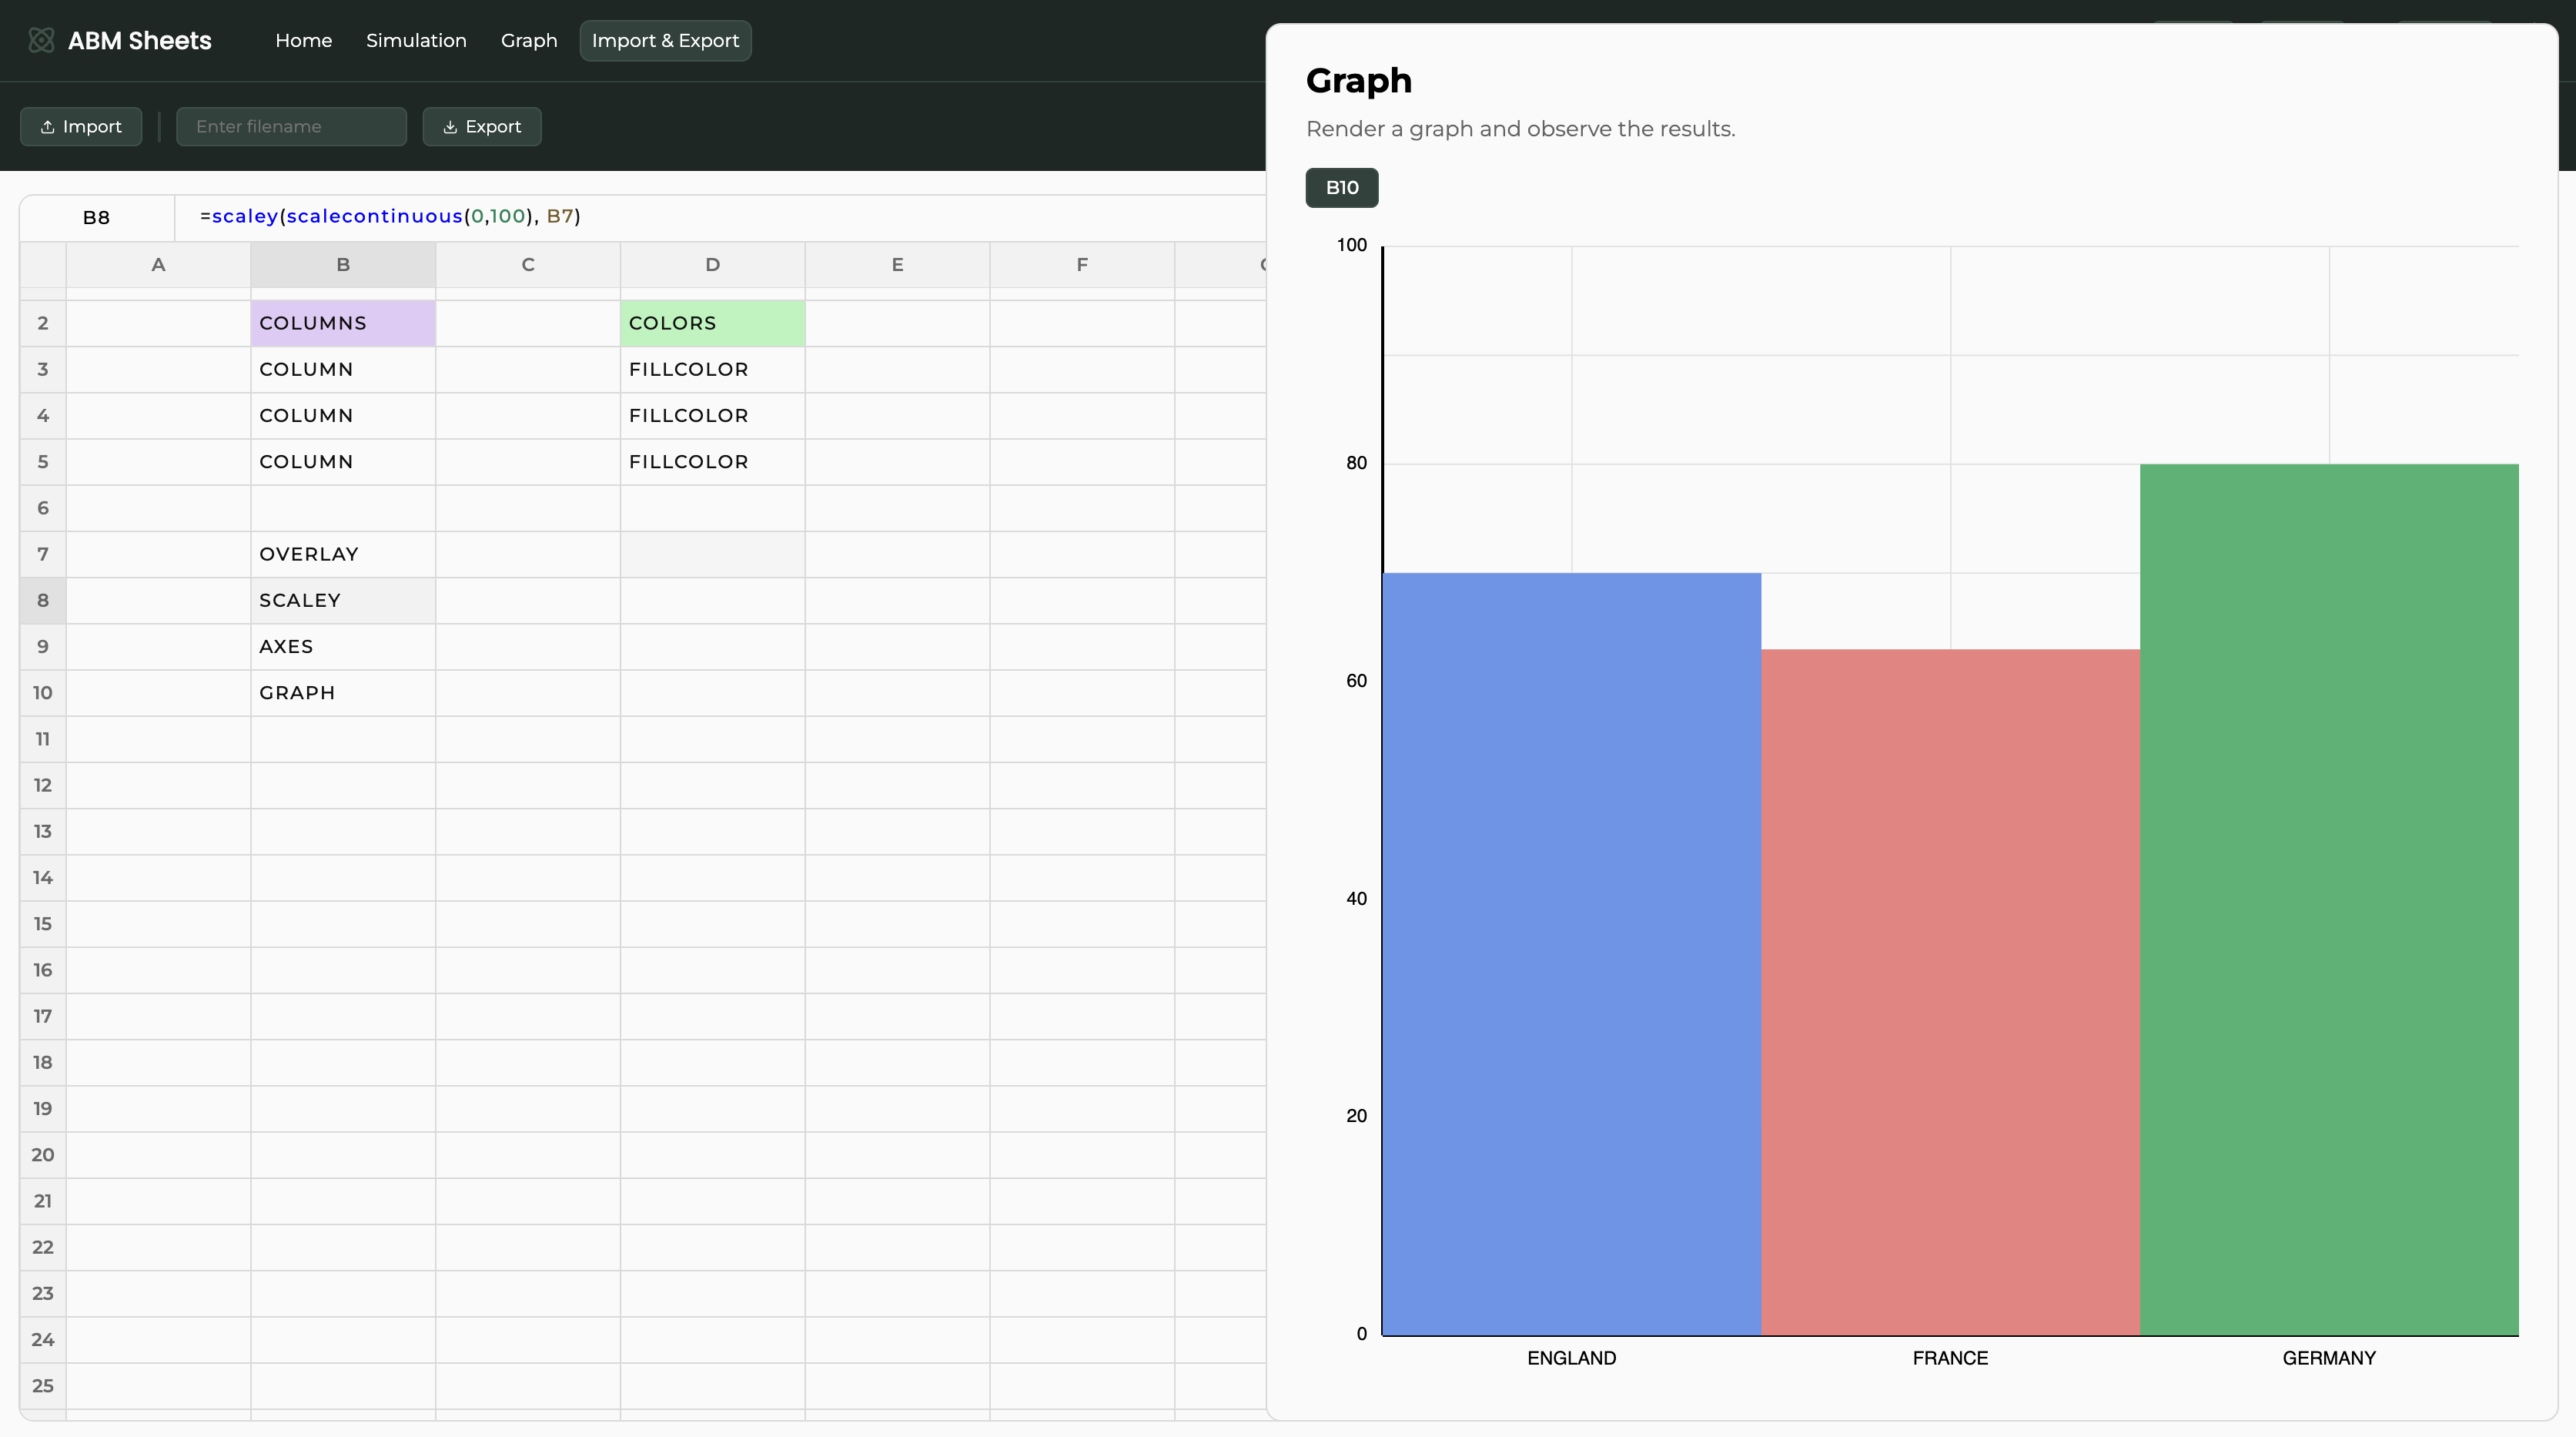Image resolution: width=2576 pixels, height=1437 pixels.
Task: Click the B8 cell reference box
Action: (96, 217)
